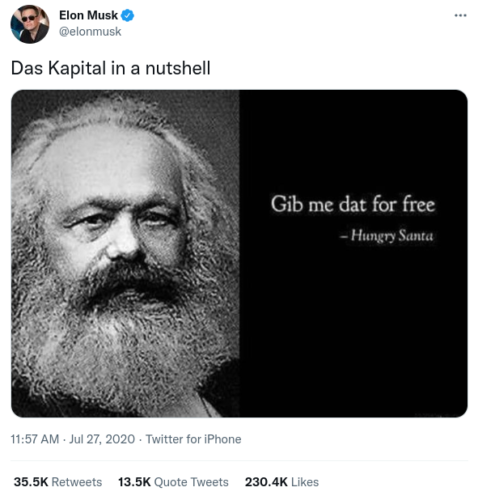Screen dimensions: 478x500
Task: View the 13.5K Quote Tweets list
Action: click(173, 482)
